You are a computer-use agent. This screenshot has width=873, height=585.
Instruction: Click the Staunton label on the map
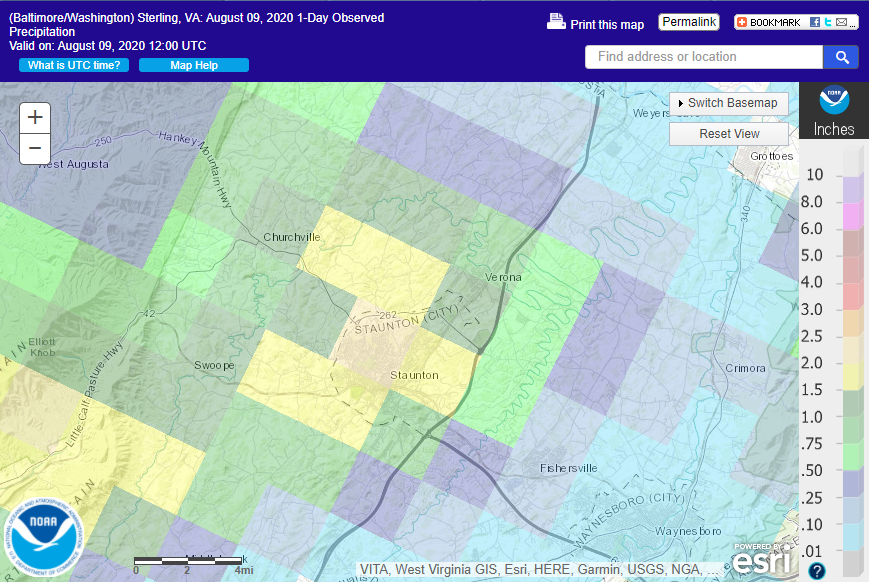click(x=416, y=376)
